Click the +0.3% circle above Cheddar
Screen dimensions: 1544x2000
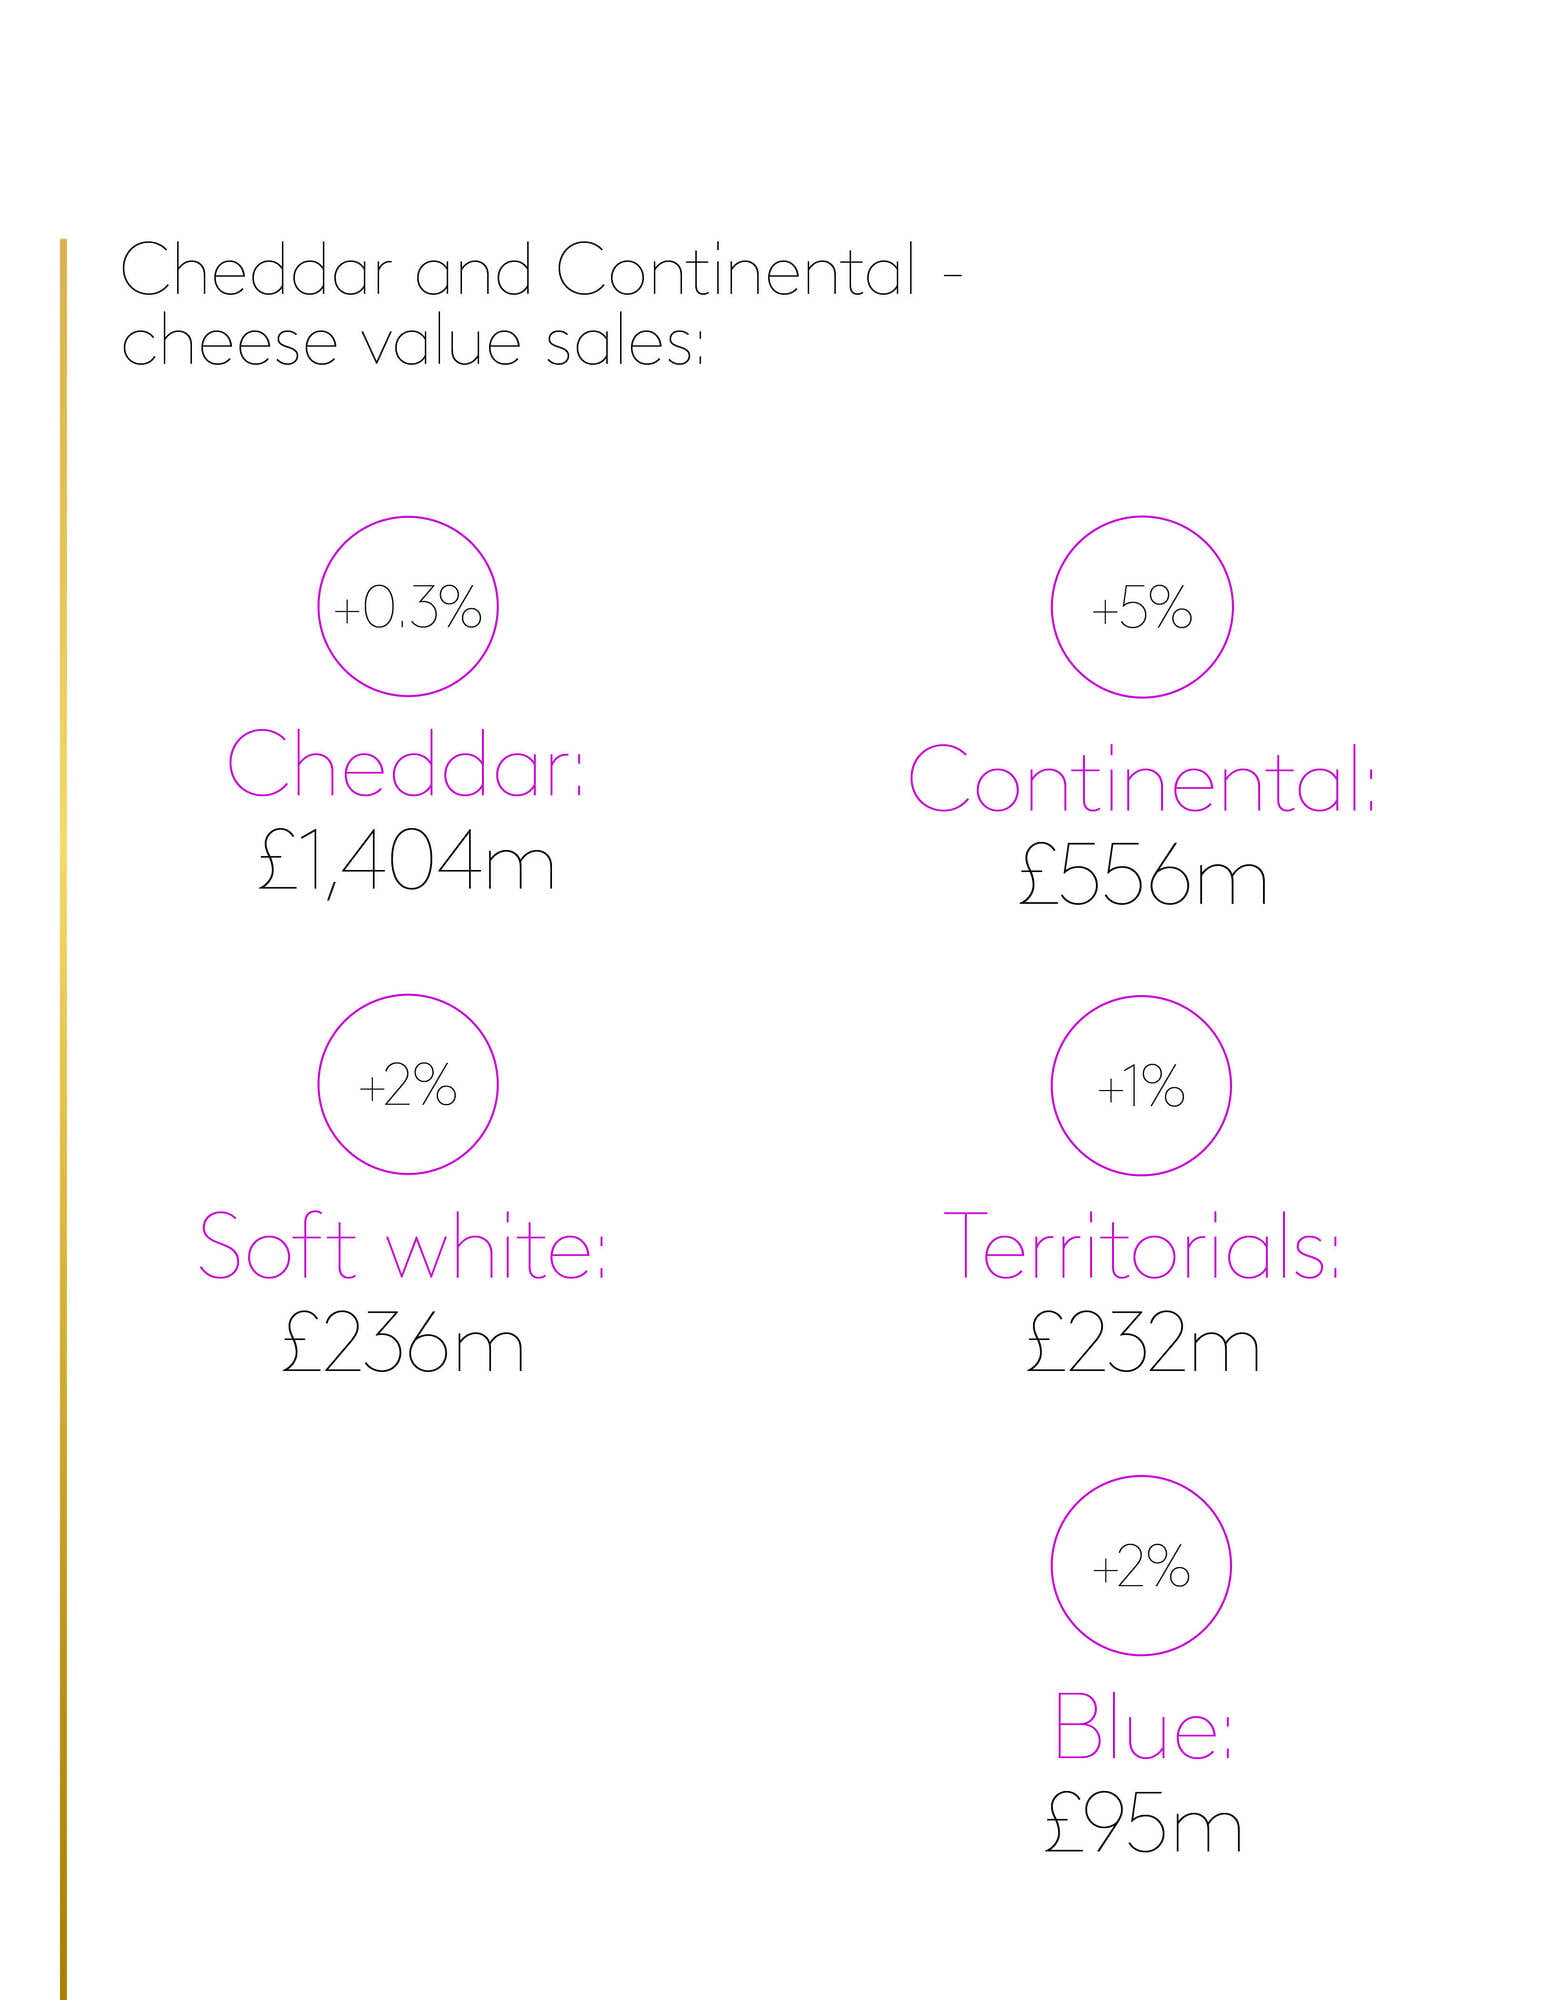tap(408, 607)
